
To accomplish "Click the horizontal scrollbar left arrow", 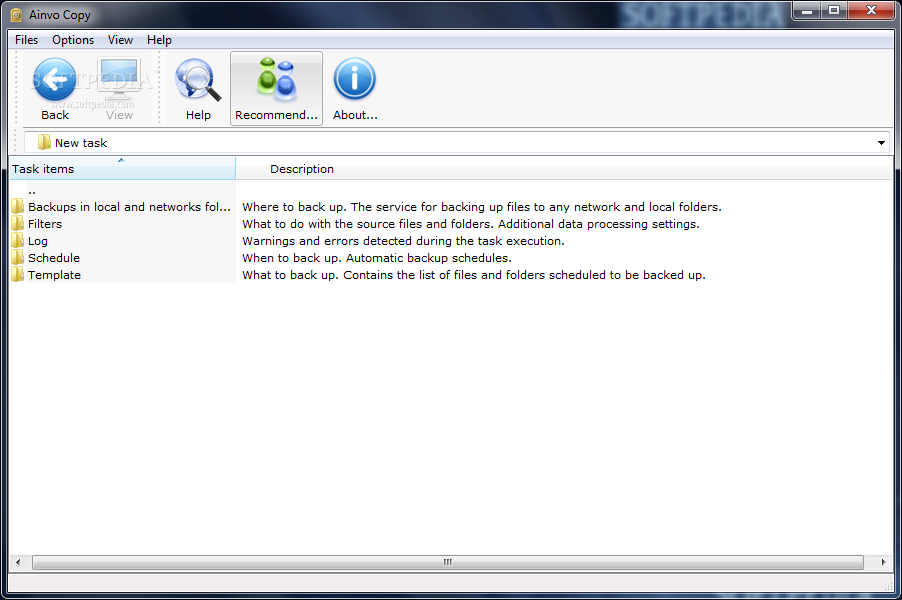I will (x=18, y=562).
